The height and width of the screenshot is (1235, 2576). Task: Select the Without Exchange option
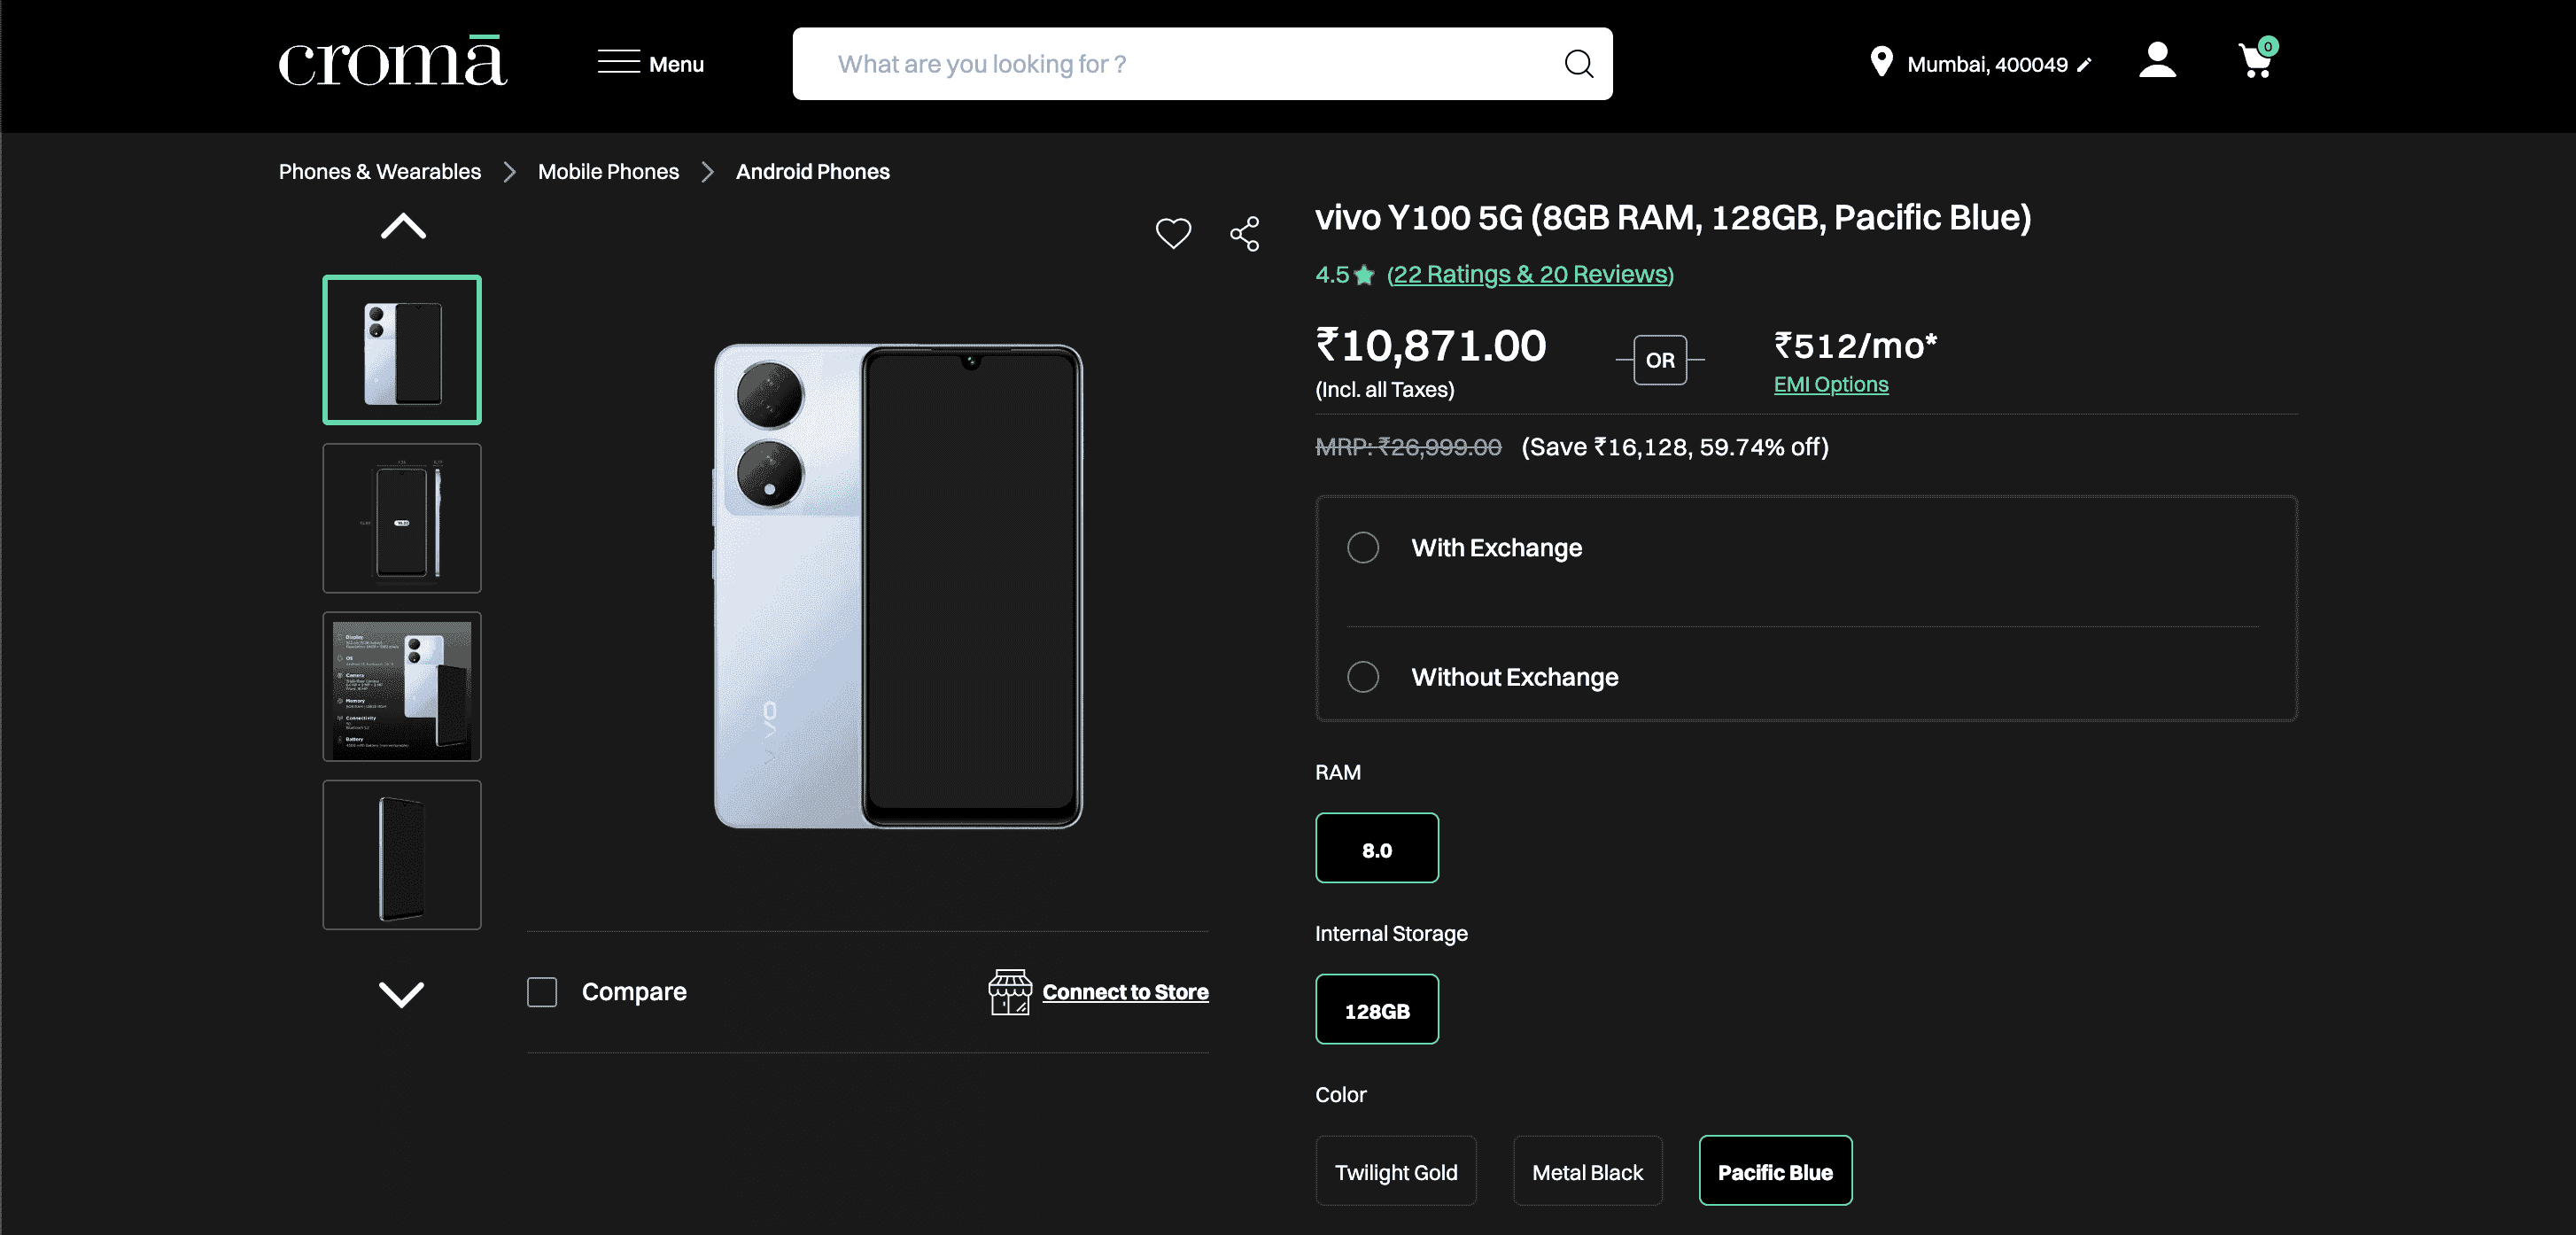1363,677
